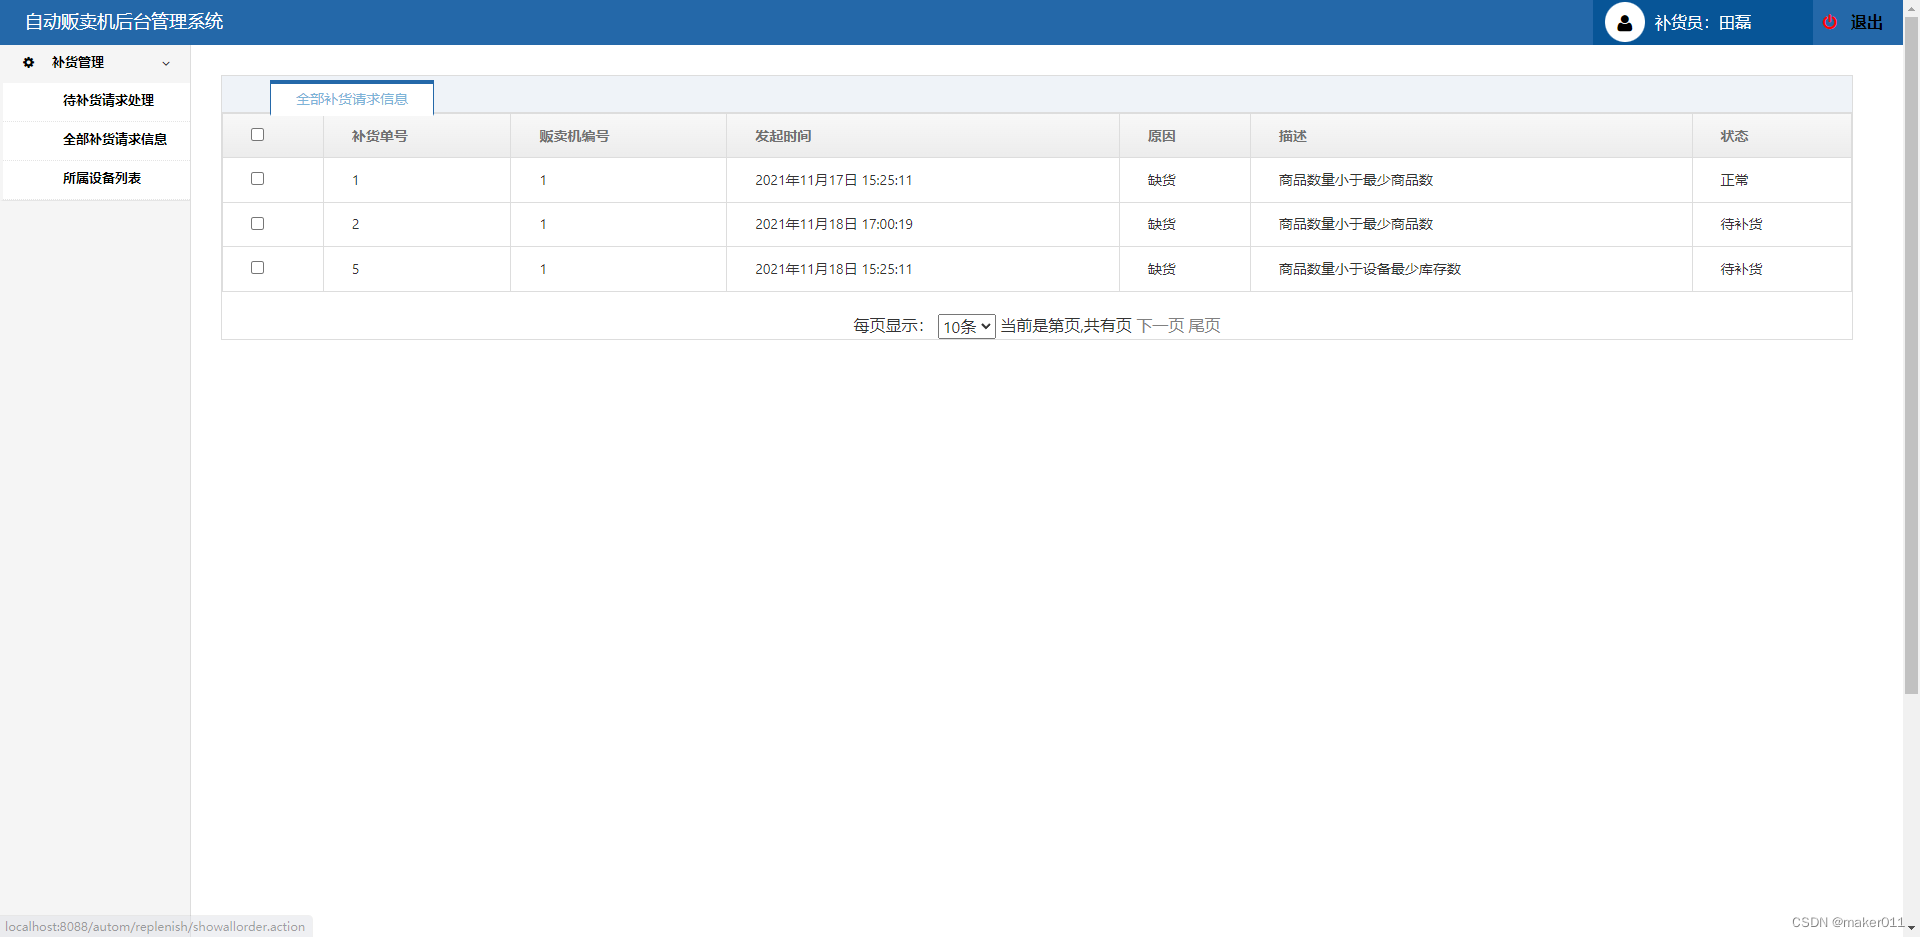Viewport: 1920px width, 937px height.
Task: Click 2021年11月18日 15:25:11 cell
Action: tap(833, 269)
